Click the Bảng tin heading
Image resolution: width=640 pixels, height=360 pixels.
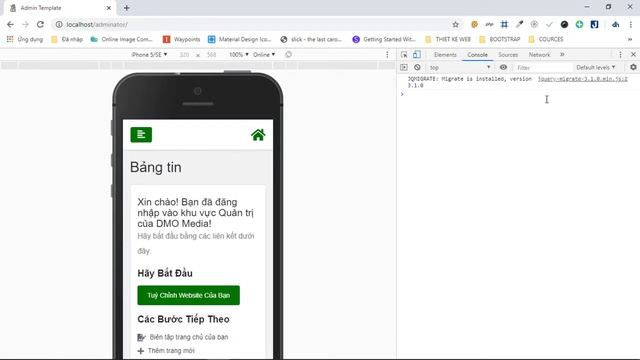[156, 167]
